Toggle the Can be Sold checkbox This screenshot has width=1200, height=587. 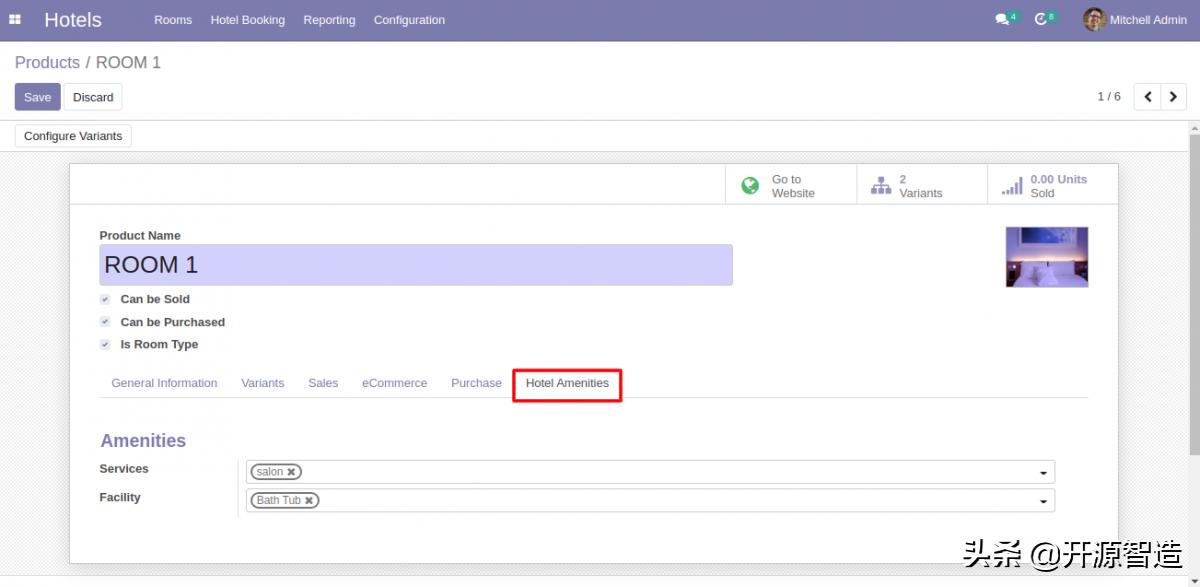click(x=105, y=300)
